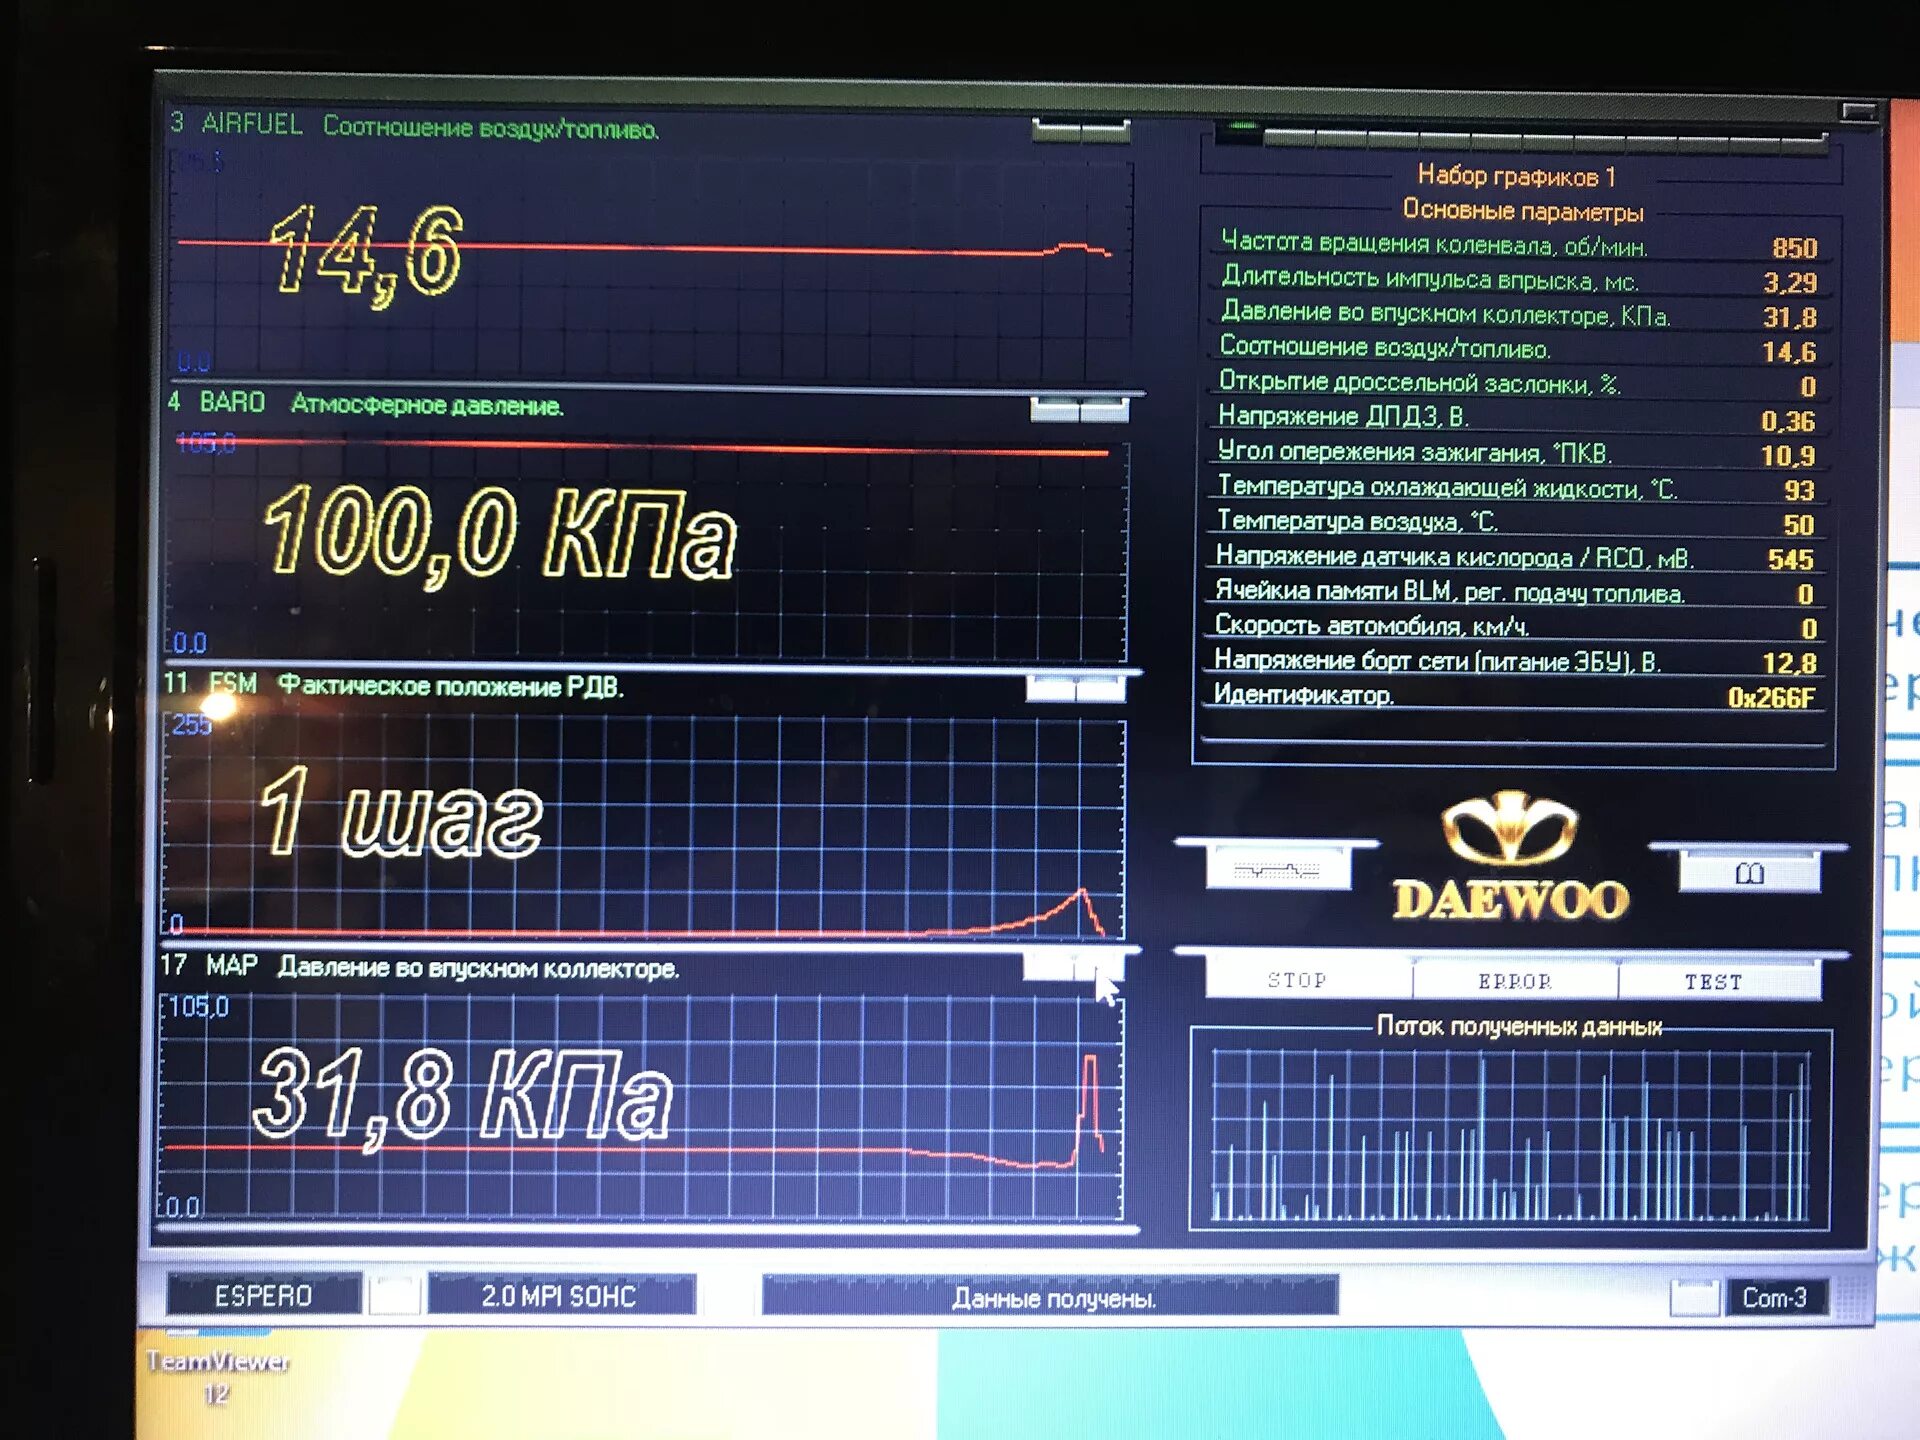Click the Daewoo logo emblem
1920x1440 pixels.
[x=1509, y=830]
